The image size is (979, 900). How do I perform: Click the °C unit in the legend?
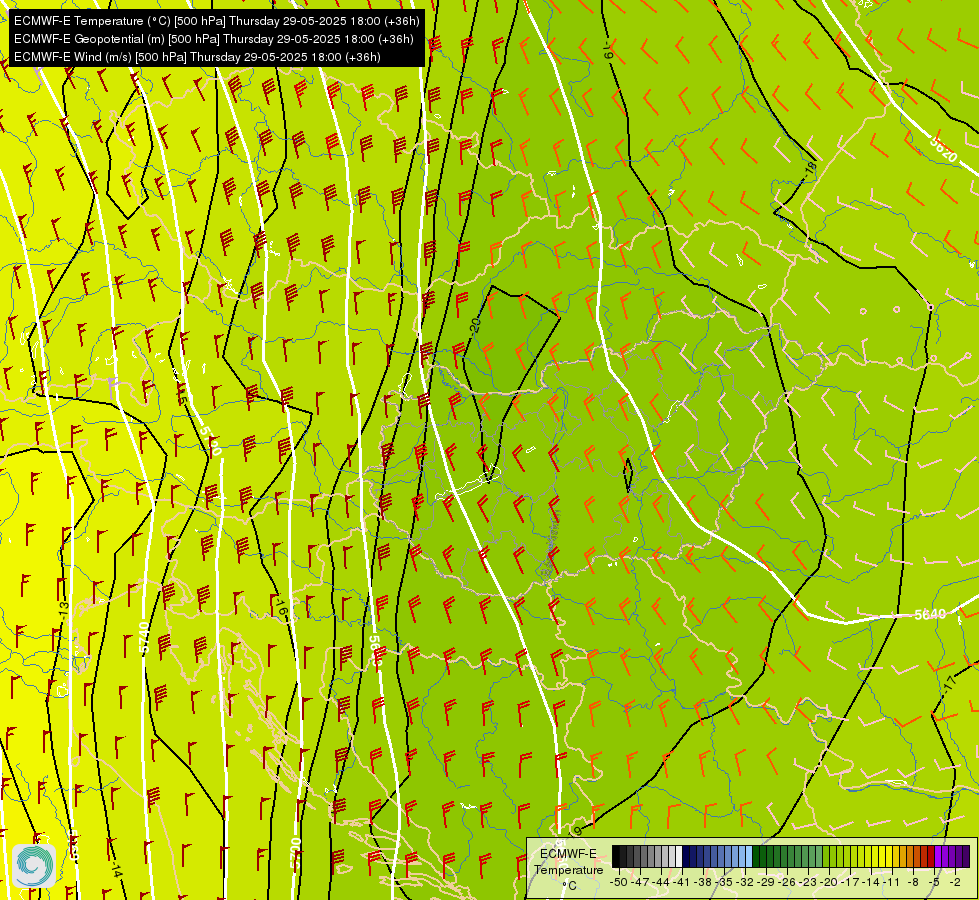[x=569, y=886]
